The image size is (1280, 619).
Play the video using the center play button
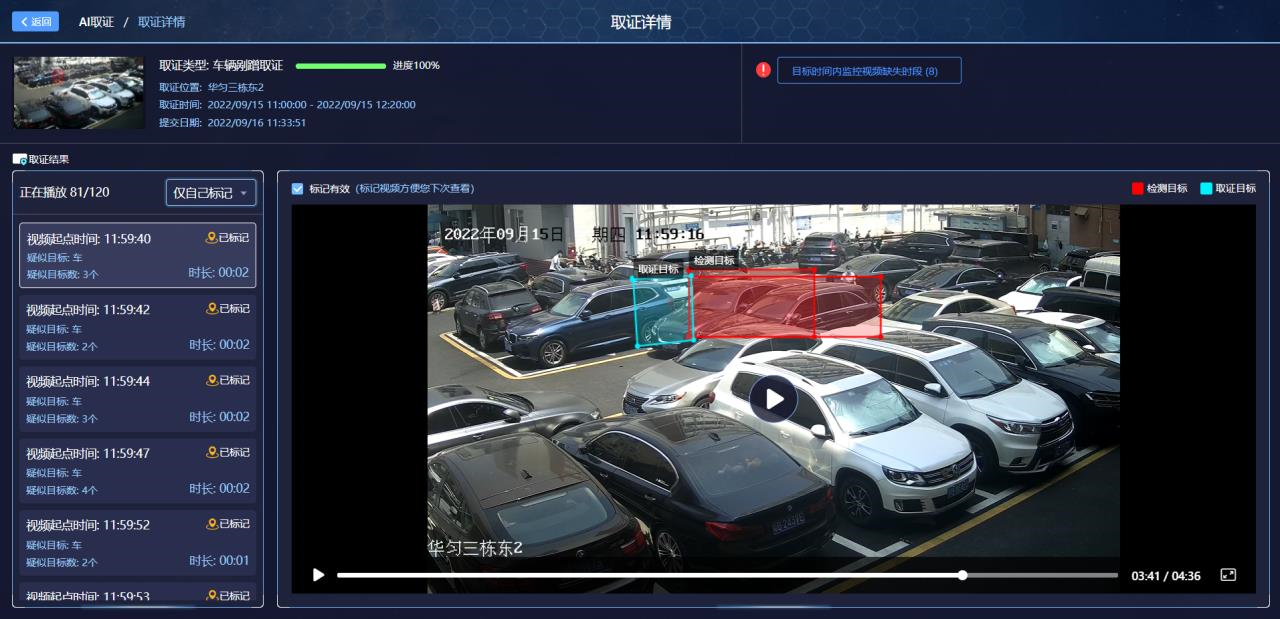point(773,399)
